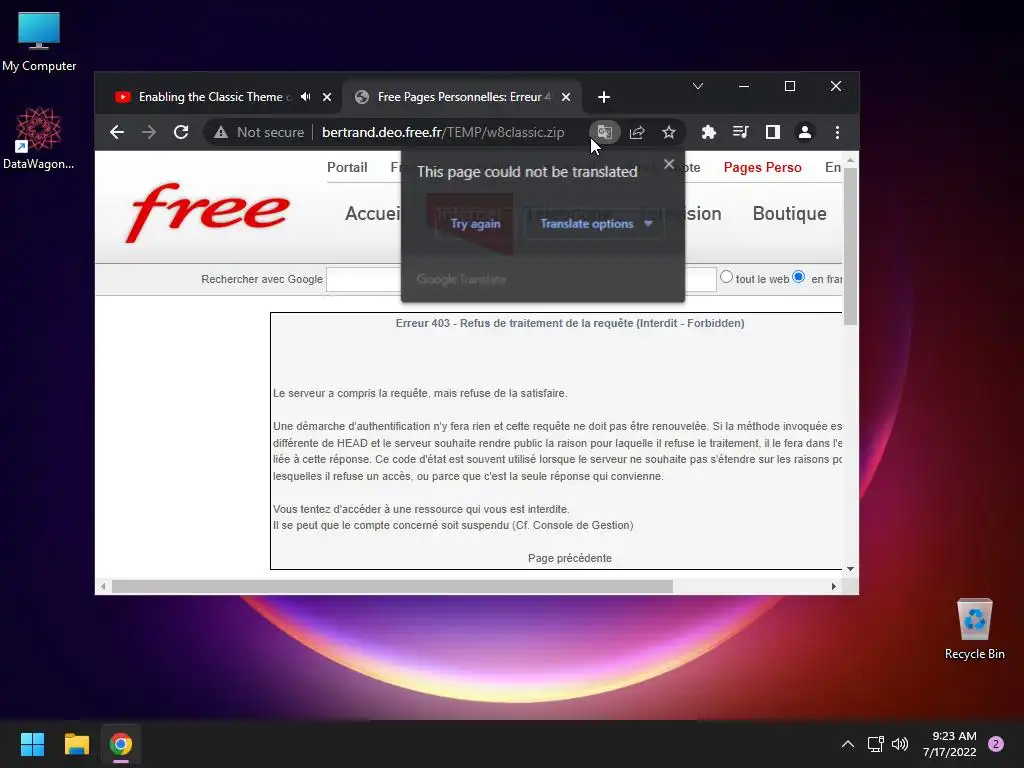Close the Enabling the Classic Theme tab

327,97
